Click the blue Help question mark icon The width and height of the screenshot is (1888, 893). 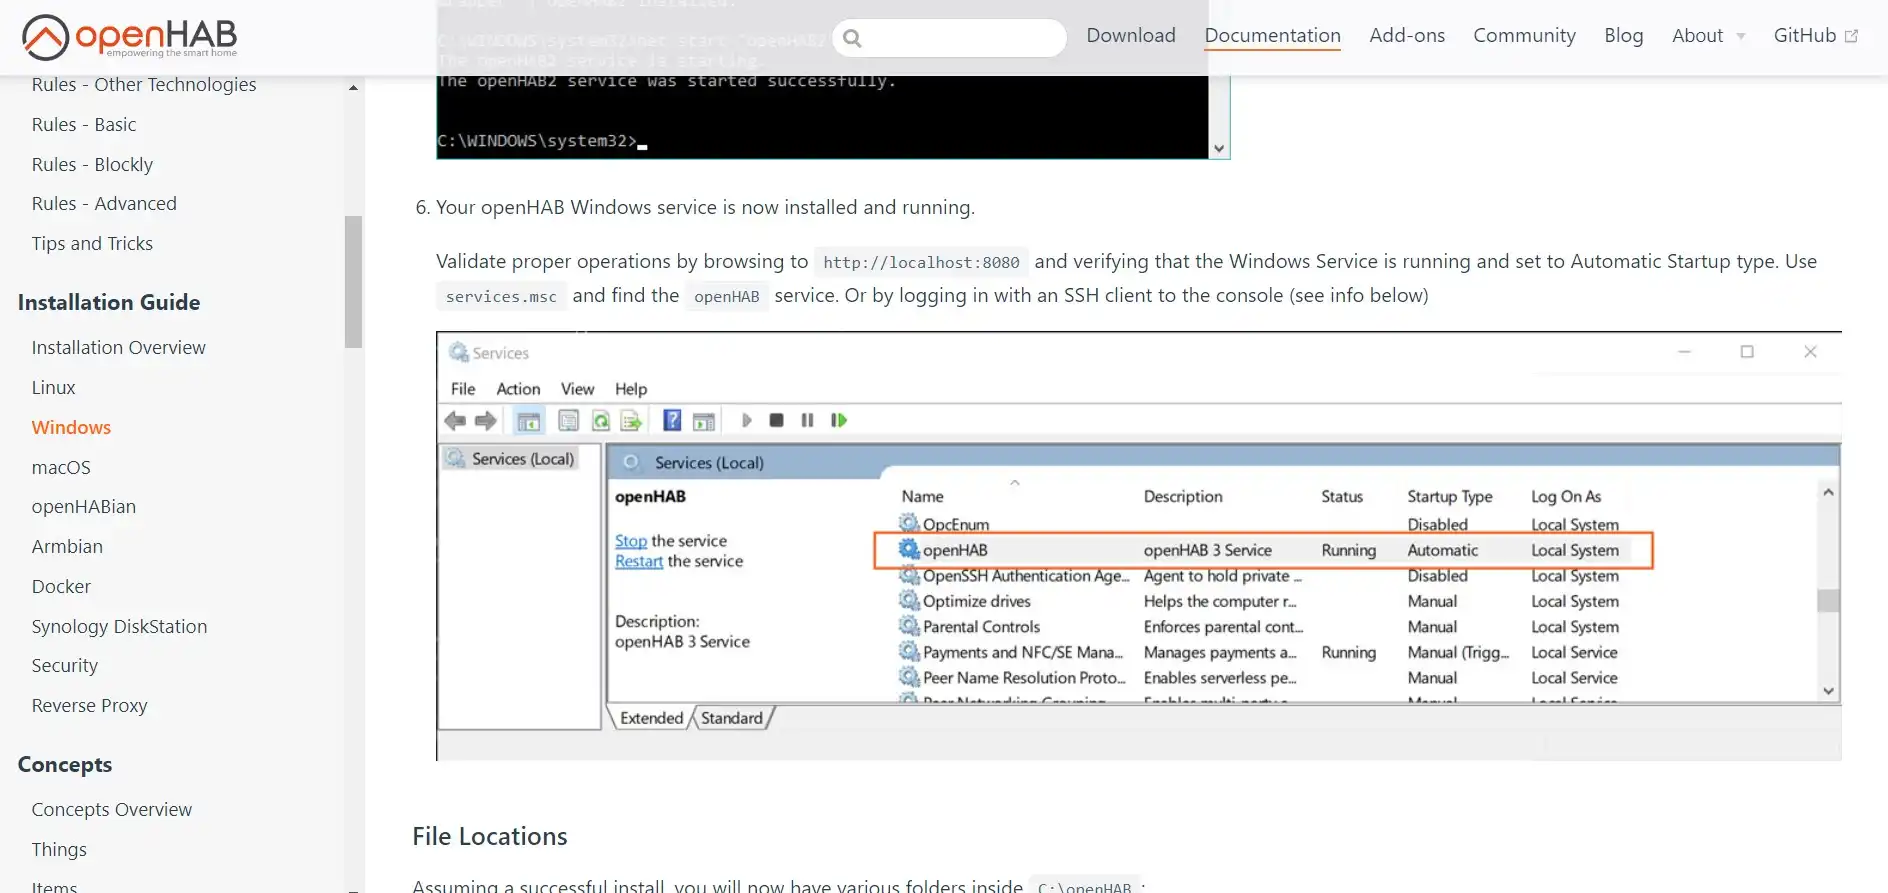(672, 421)
